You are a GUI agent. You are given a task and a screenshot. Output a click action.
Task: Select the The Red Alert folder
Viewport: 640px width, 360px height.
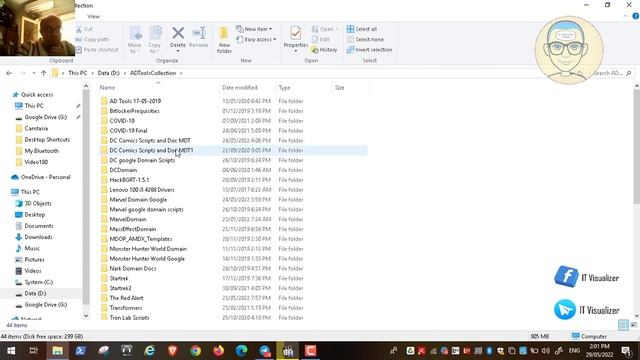126,298
